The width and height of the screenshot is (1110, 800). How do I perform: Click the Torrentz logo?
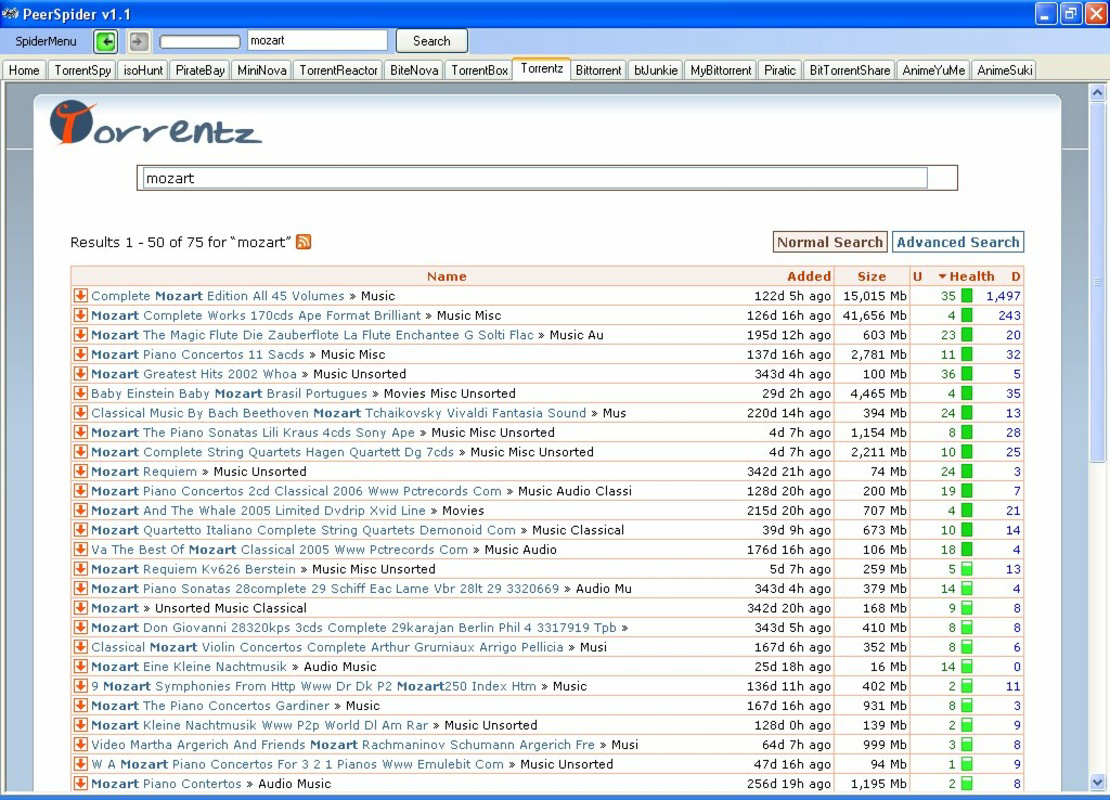[156, 124]
